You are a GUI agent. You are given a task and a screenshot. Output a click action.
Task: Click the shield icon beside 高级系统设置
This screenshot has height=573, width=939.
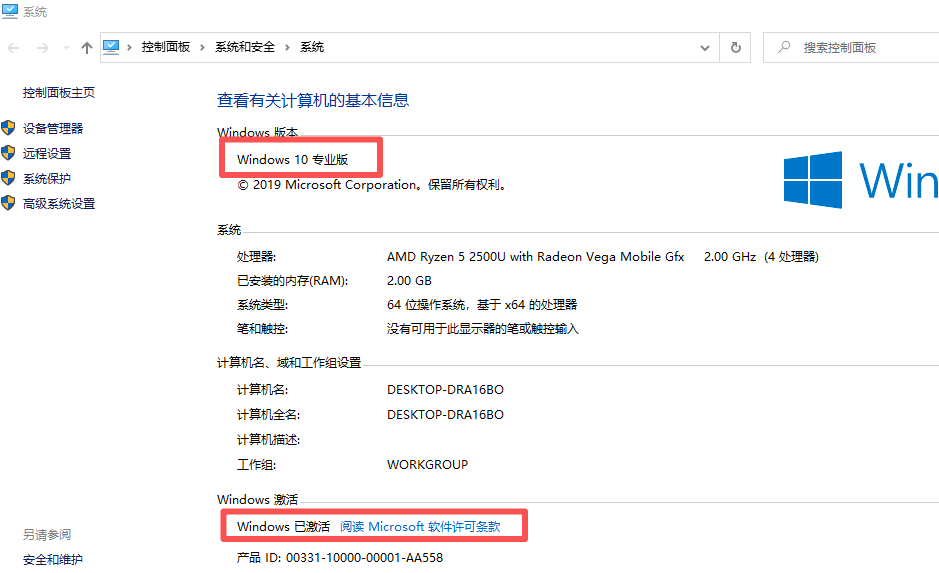click(8, 203)
